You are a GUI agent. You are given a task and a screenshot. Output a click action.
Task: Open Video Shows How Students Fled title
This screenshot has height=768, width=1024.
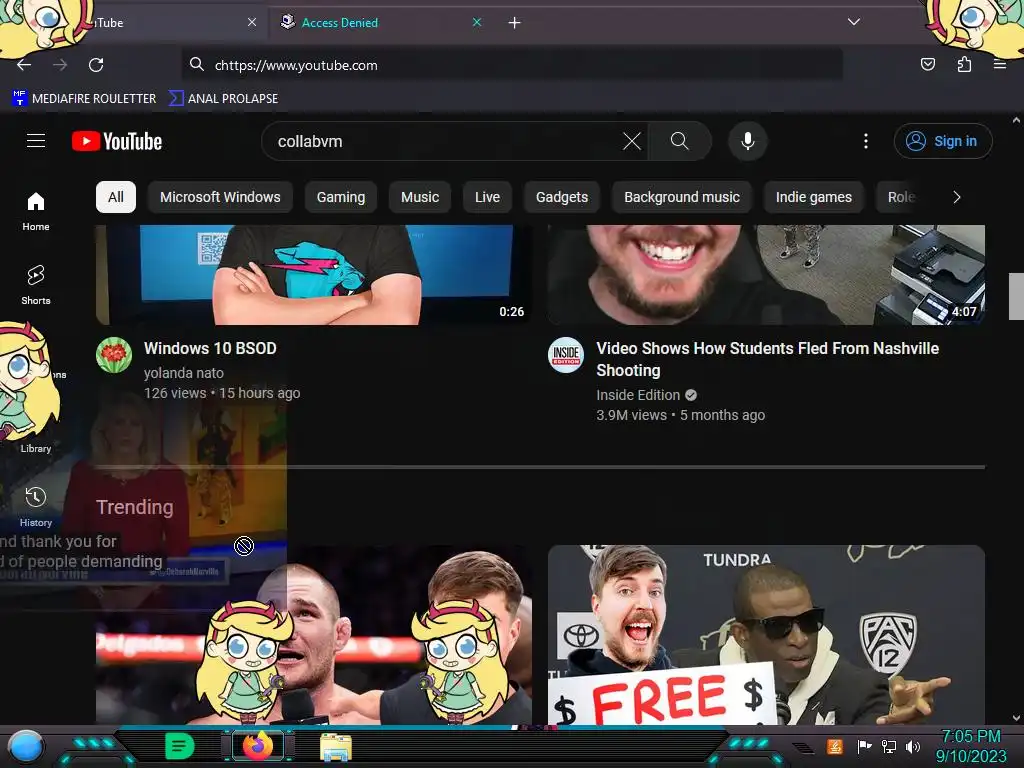(767, 359)
